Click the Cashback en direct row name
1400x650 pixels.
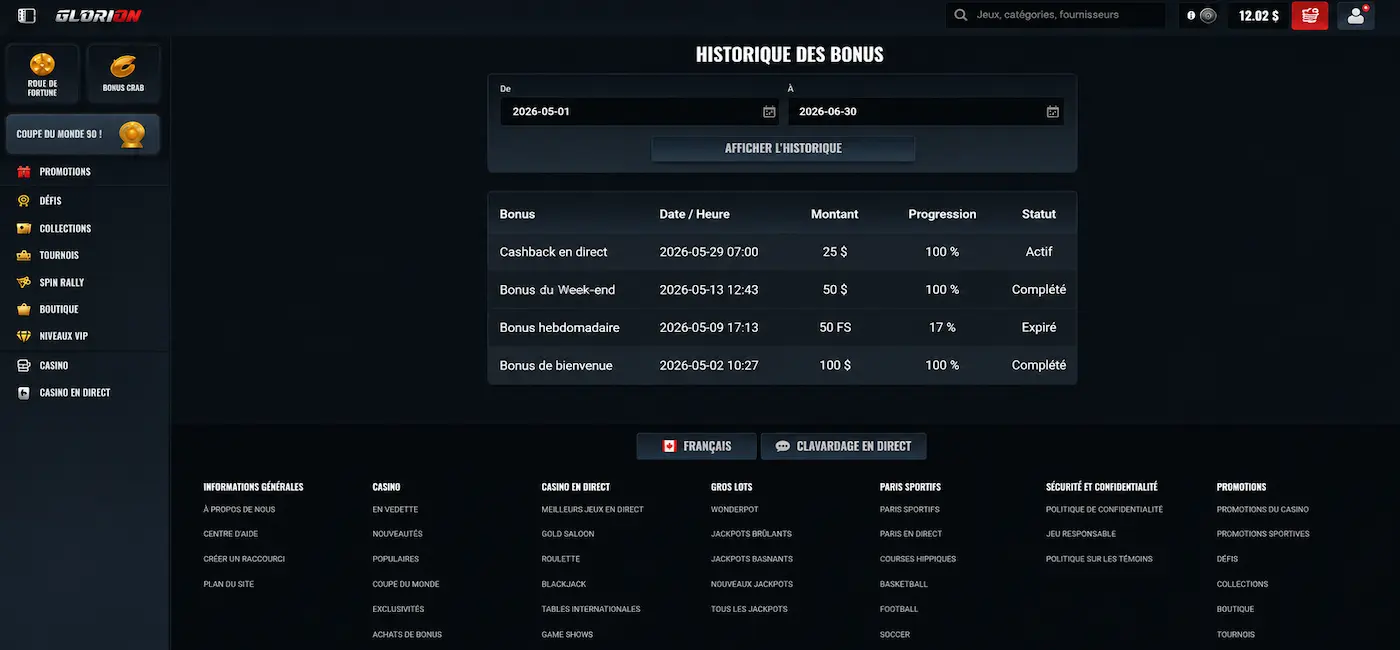pos(553,252)
